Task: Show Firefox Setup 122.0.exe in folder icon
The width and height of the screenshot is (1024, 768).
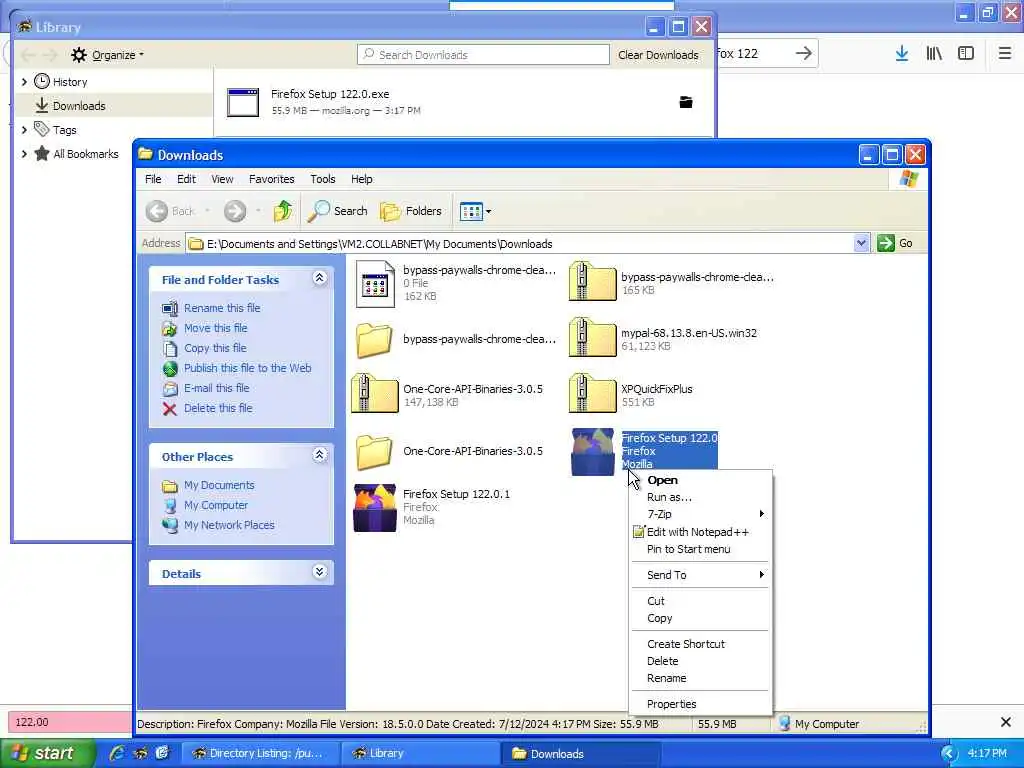Action: pyautogui.click(x=686, y=102)
